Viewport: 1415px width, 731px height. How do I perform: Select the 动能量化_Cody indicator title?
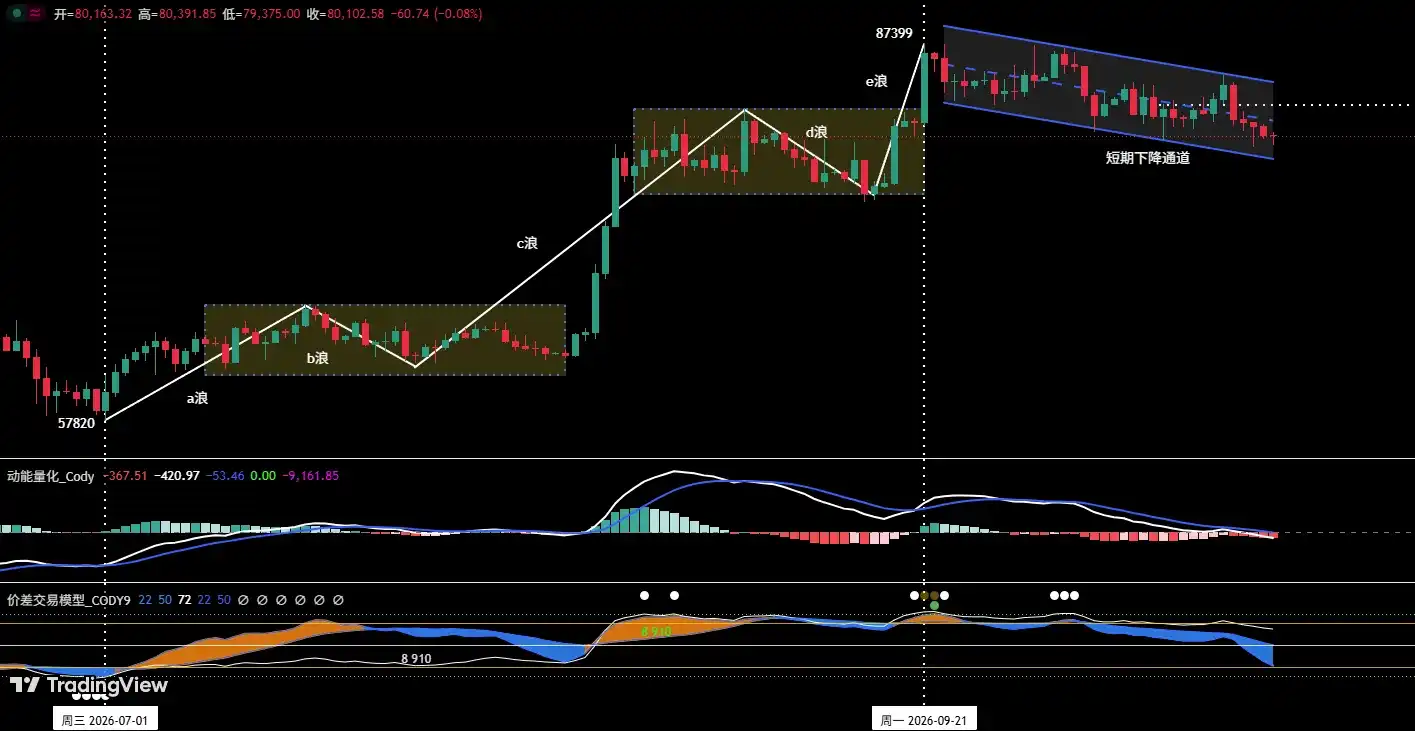point(51,476)
